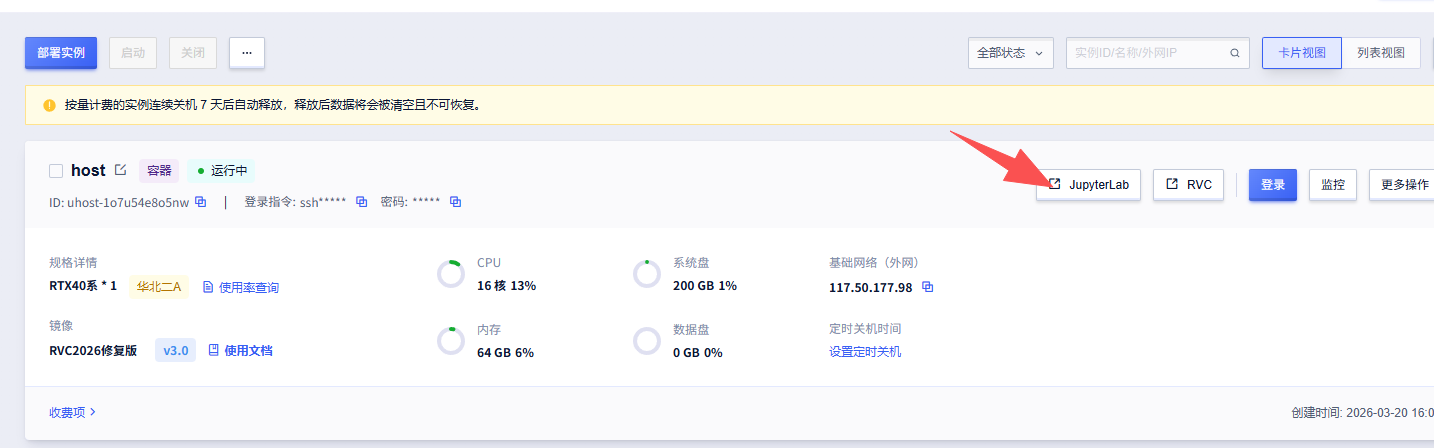1434x448 pixels.
Task: Switch to 卡片视图 card view
Action: pyautogui.click(x=1301, y=53)
